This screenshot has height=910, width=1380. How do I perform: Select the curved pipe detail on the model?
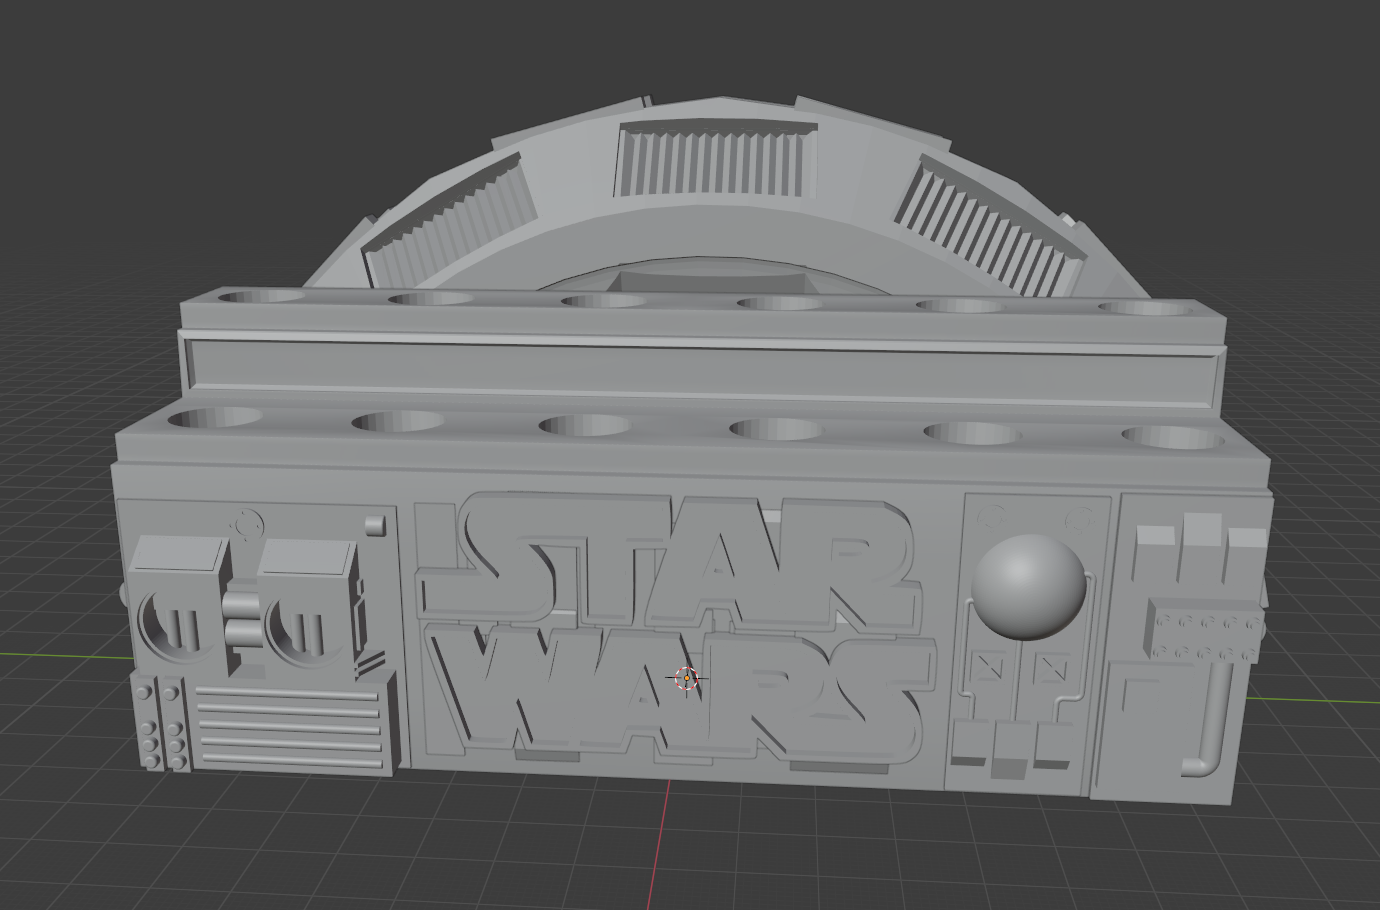[x=1208, y=721]
